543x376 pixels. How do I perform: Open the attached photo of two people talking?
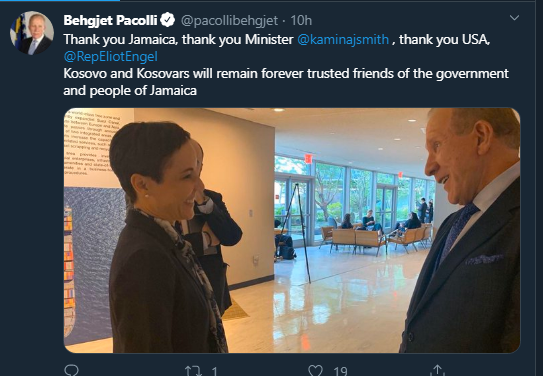click(292, 230)
